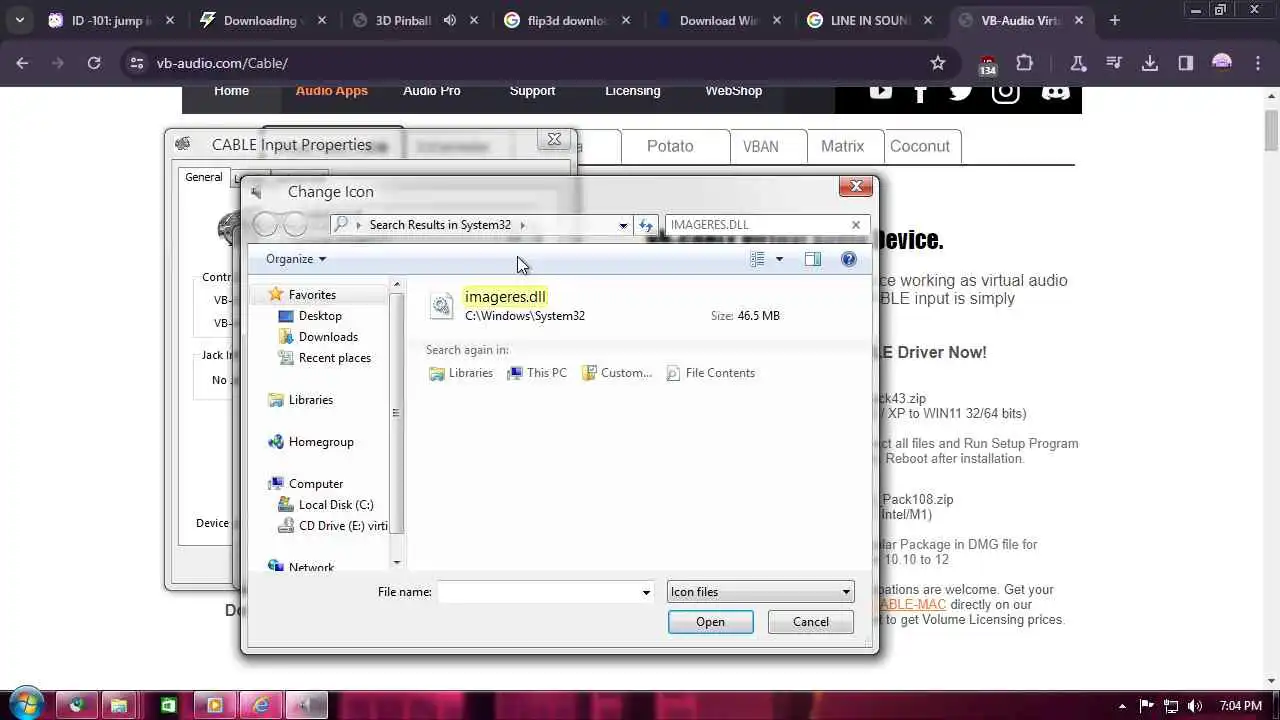1280x720 pixels.
Task: Open the Organize dropdown menu
Action: [296, 259]
